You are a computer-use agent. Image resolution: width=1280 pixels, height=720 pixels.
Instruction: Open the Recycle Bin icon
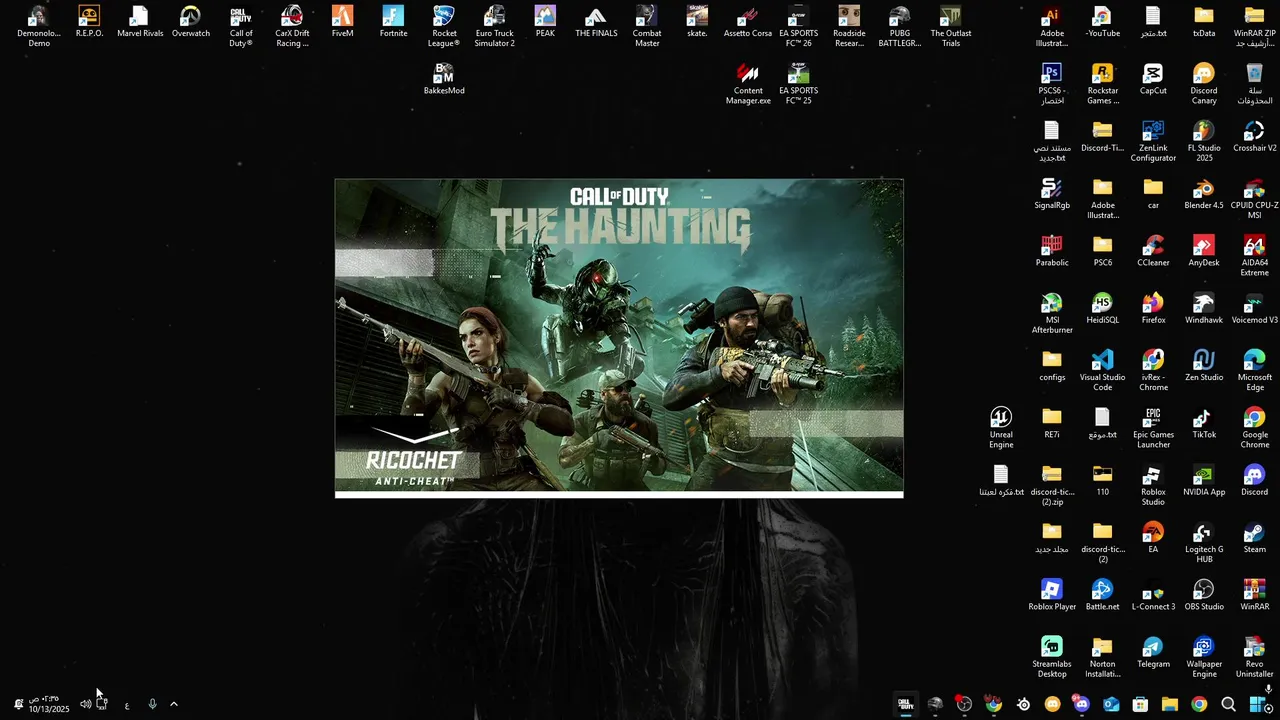tap(1254, 84)
